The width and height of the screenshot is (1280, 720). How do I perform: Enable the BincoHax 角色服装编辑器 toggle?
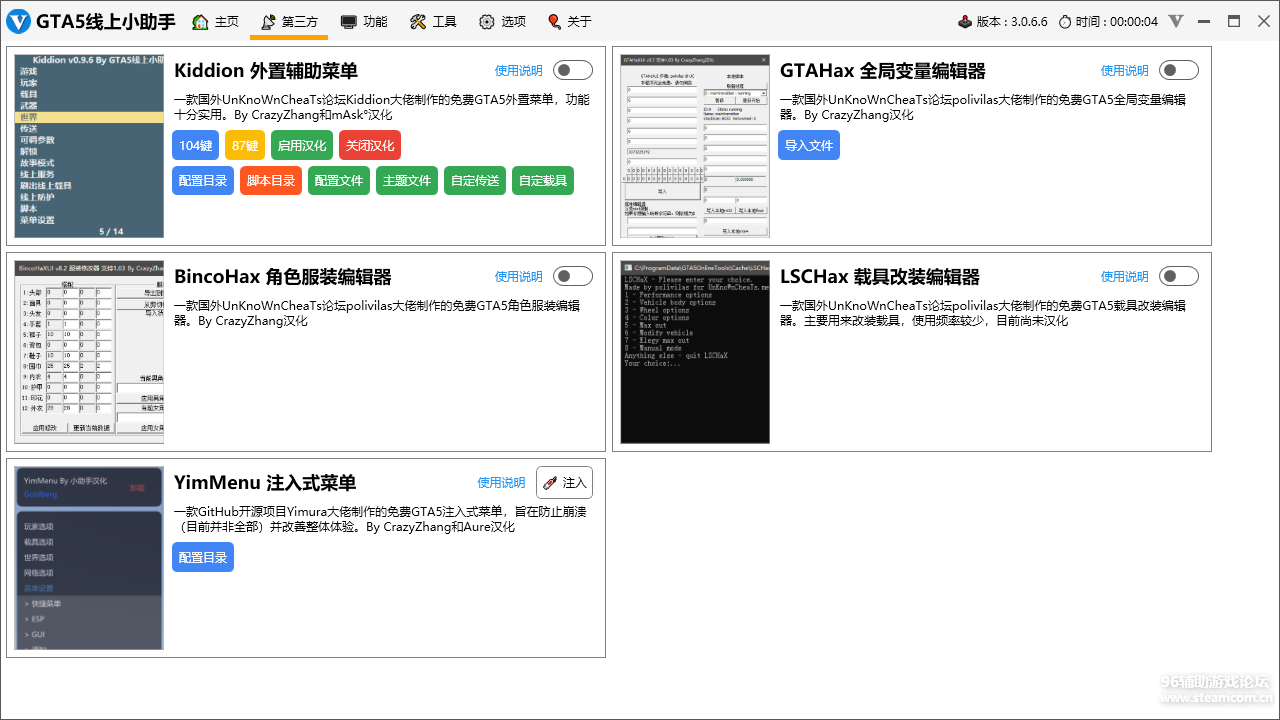tap(573, 276)
